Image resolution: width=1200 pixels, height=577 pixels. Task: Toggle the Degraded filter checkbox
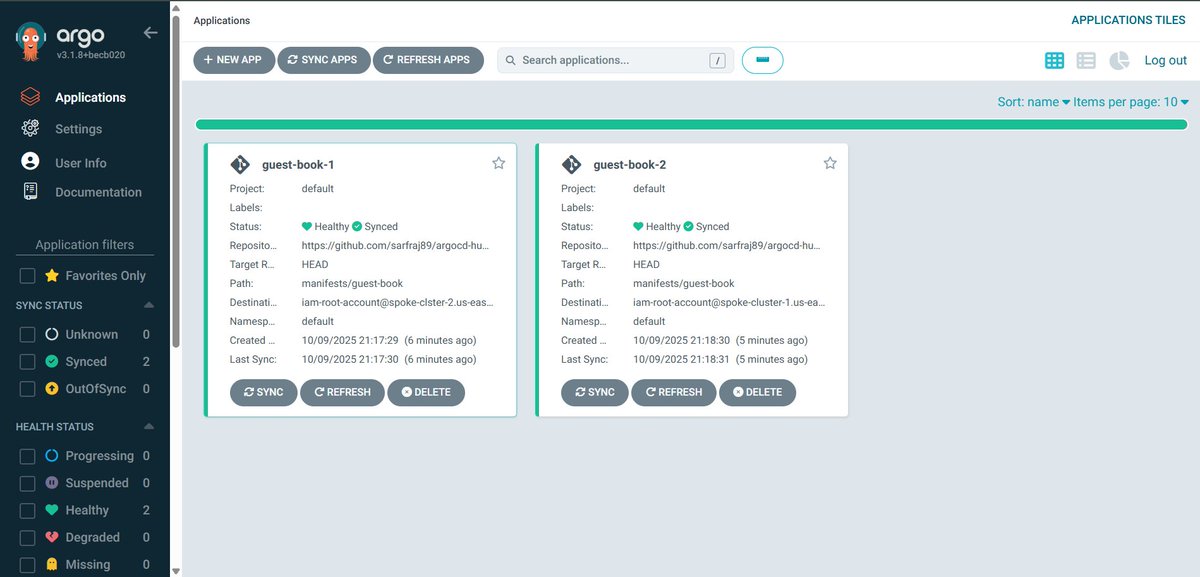point(28,537)
